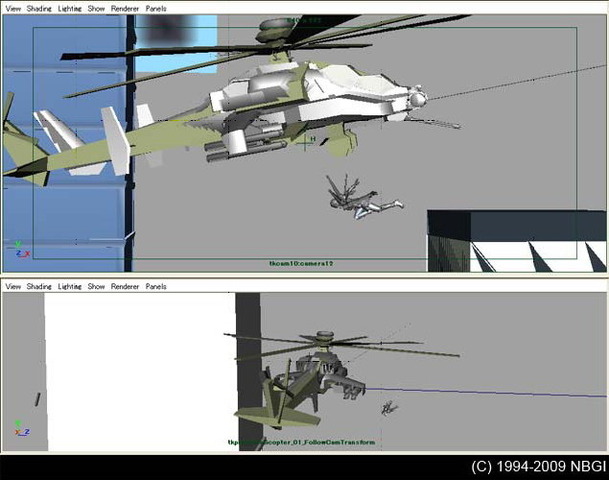Open Renderer menu in the top viewport

pos(125,8)
